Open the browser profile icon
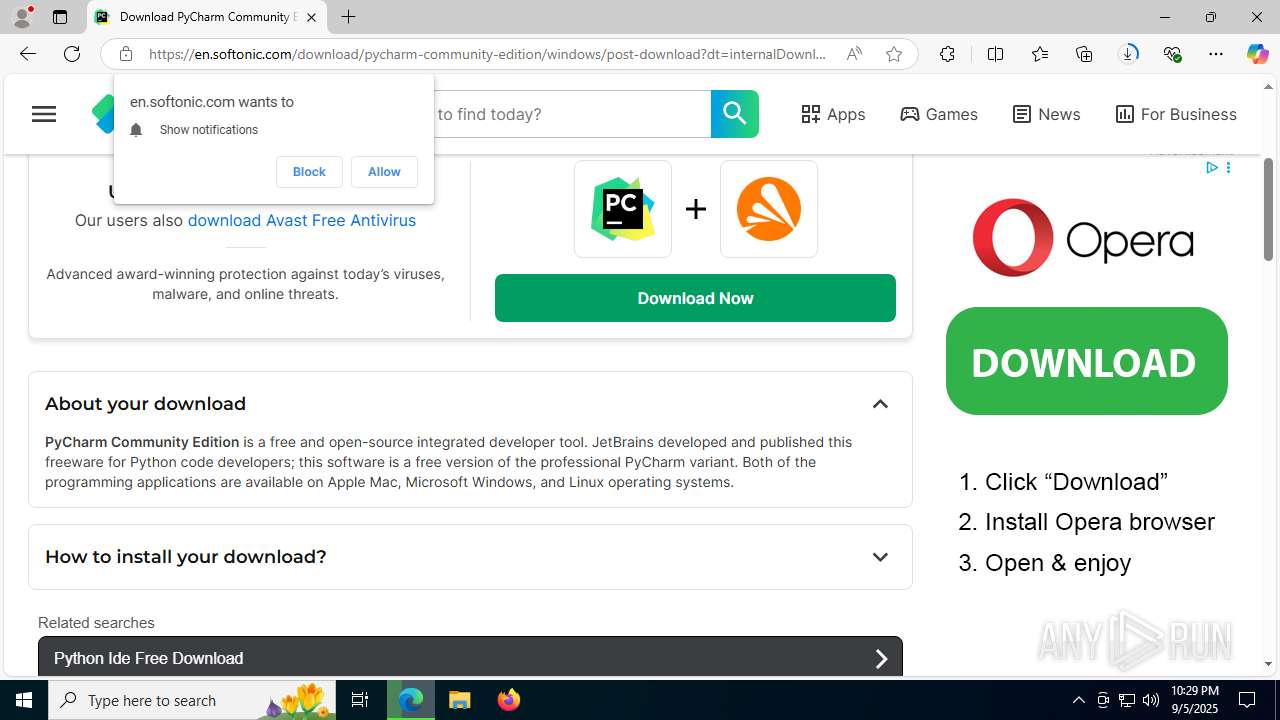 click(x=22, y=17)
